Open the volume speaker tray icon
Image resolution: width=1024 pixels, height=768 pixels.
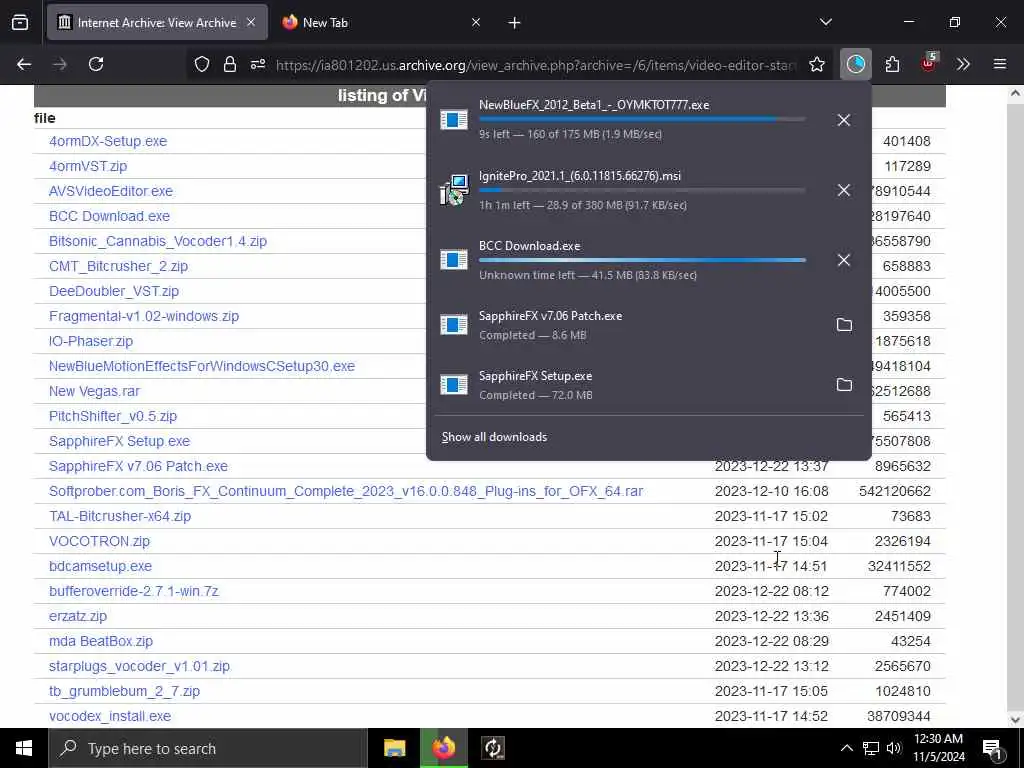click(x=894, y=748)
